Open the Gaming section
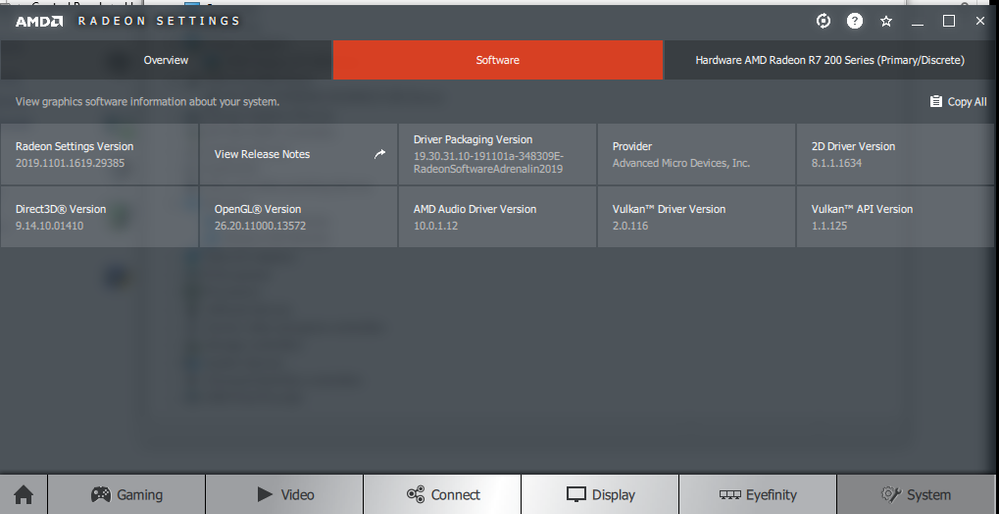Screen dimensions: 999x514 coord(126,494)
